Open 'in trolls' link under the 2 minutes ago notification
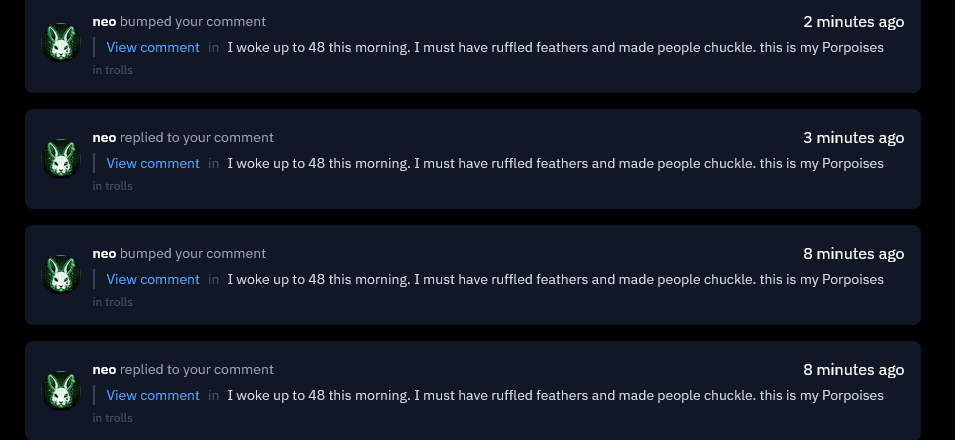 pyautogui.click(x=113, y=70)
